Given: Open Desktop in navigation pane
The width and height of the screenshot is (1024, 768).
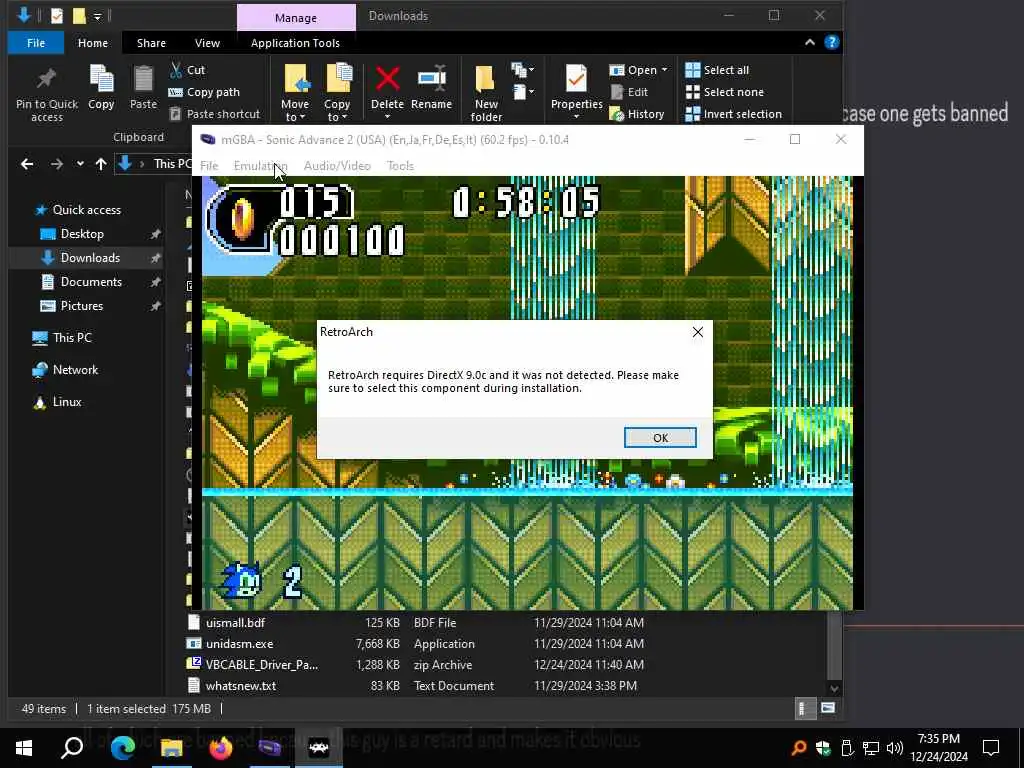Looking at the screenshot, I should tap(82, 234).
